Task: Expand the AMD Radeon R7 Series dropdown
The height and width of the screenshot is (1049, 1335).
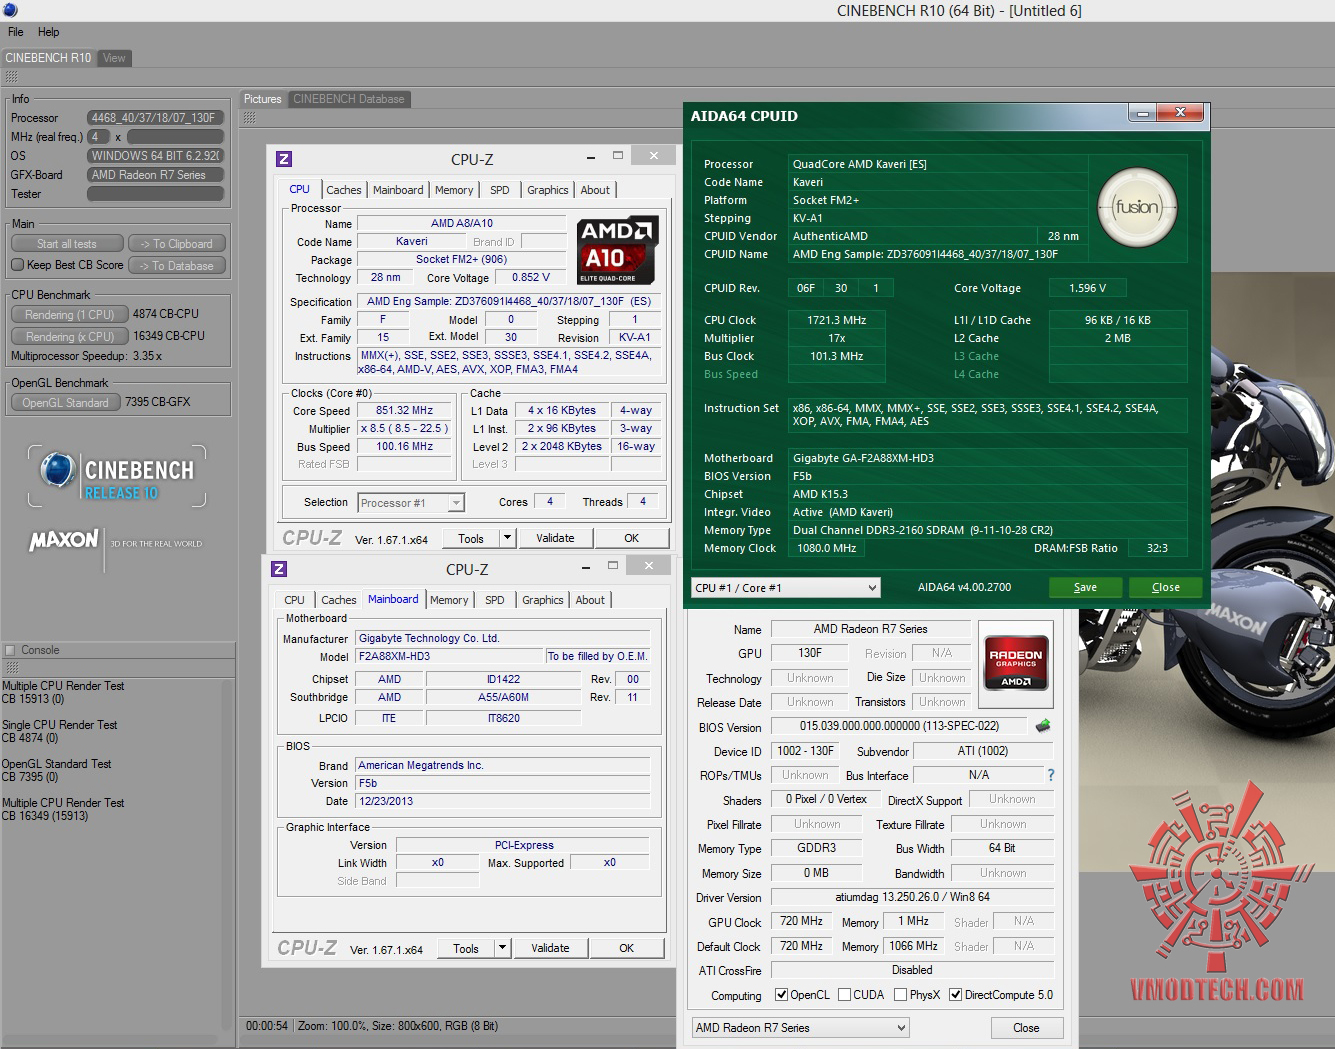Action: 801,1028
